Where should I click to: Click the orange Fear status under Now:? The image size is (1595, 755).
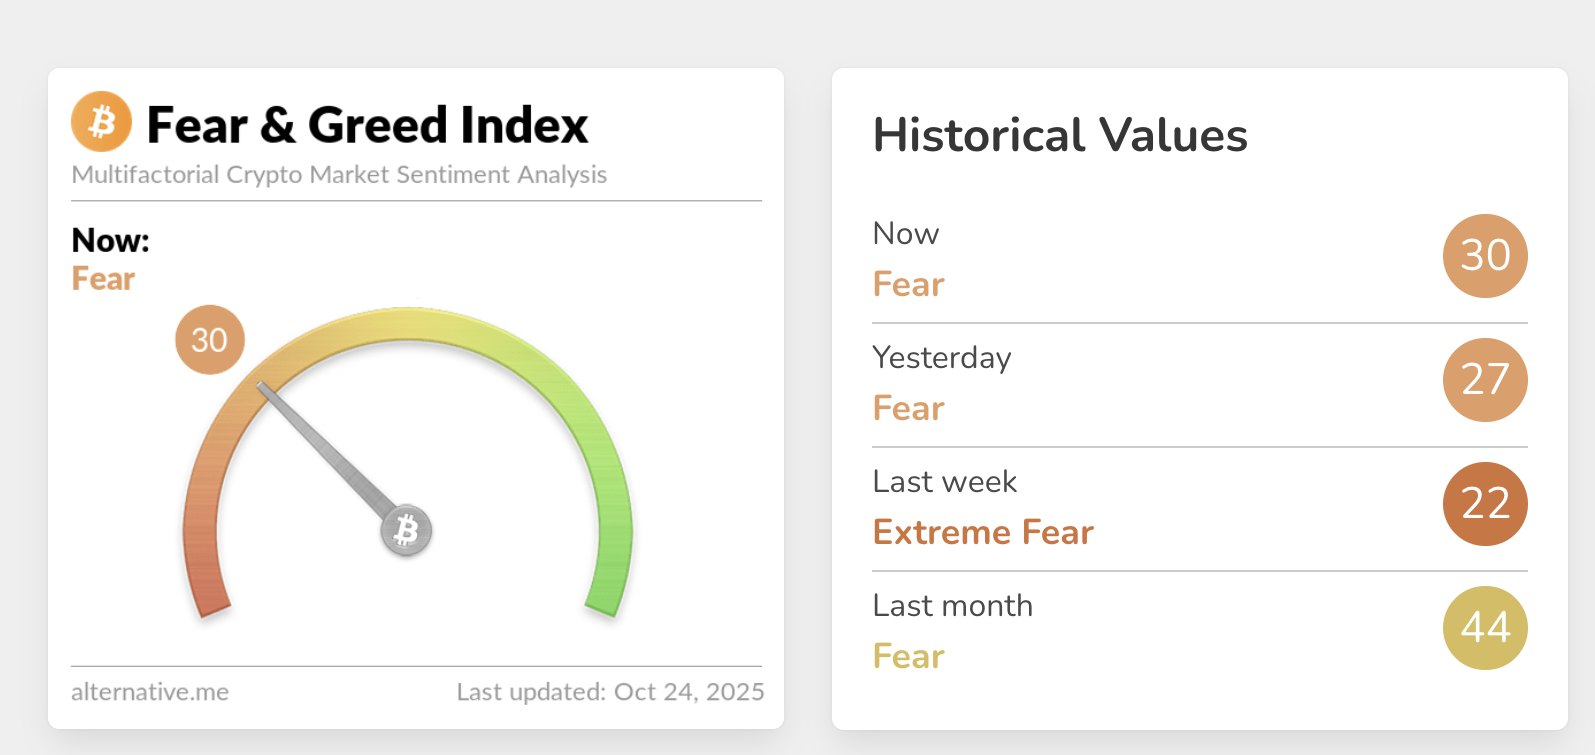pyautogui.click(x=103, y=279)
